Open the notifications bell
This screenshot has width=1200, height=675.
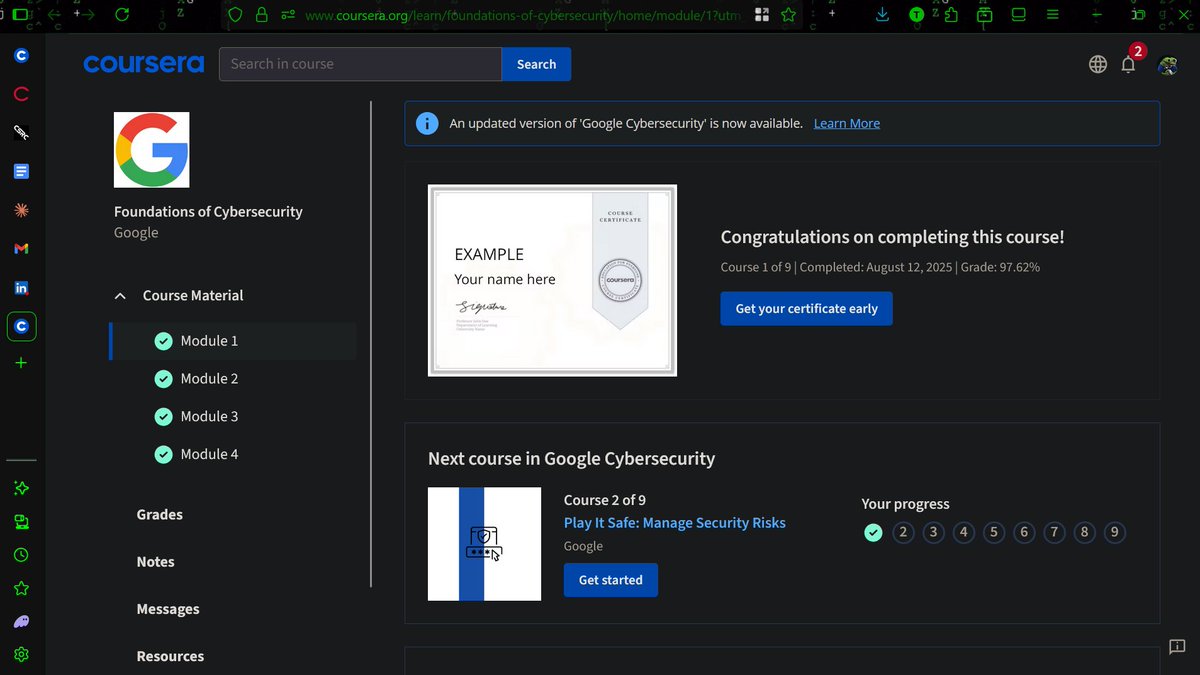pyautogui.click(x=1128, y=64)
